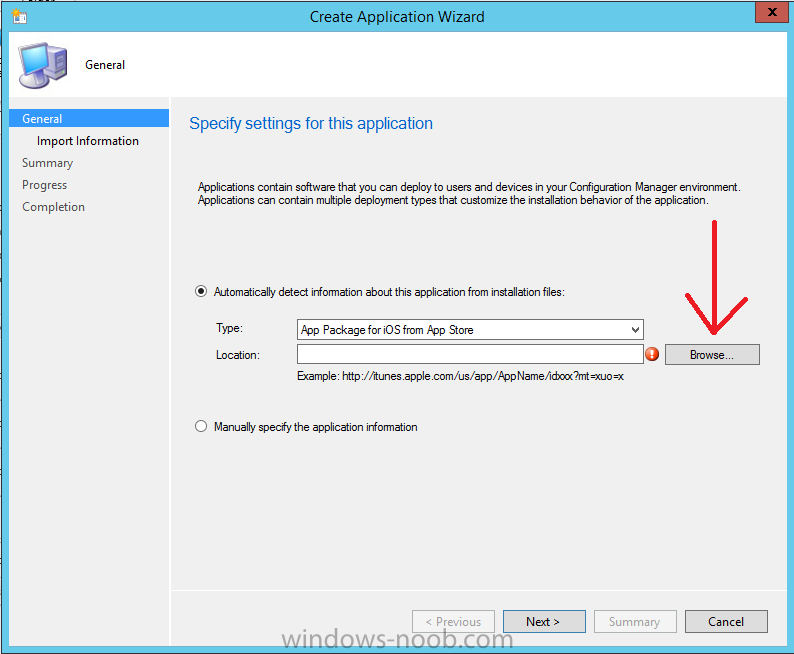Click the 'General' header title text
The height and width of the screenshot is (654, 794).
tap(105, 65)
